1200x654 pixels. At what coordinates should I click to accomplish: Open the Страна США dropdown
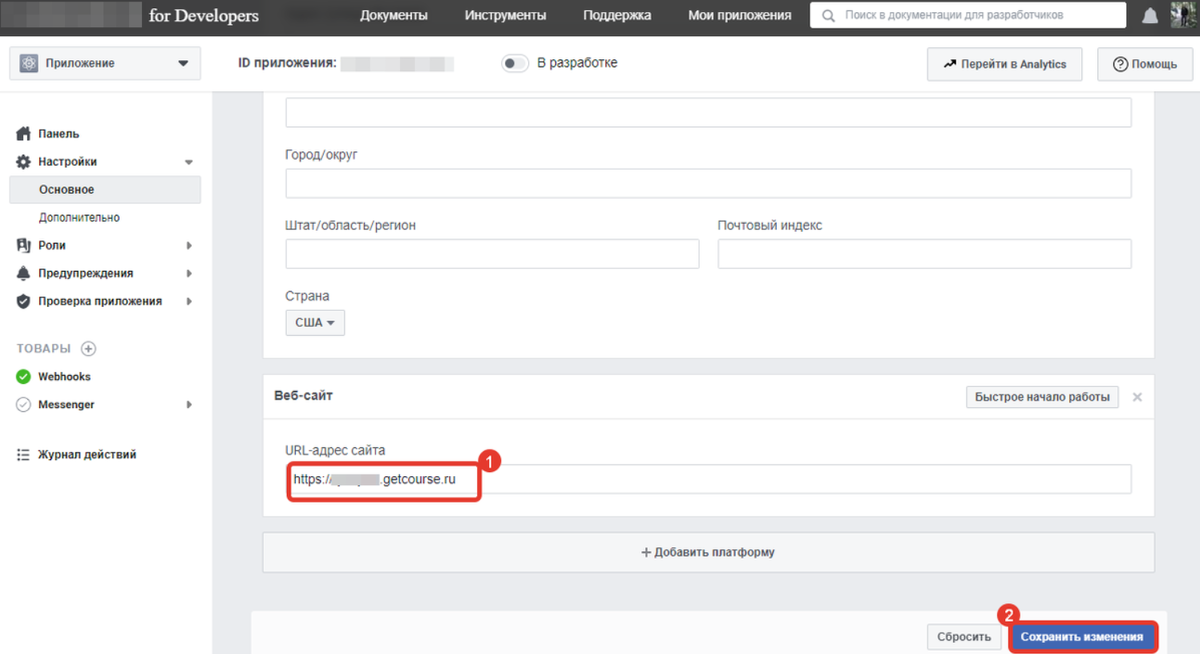(x=315, y=323)
